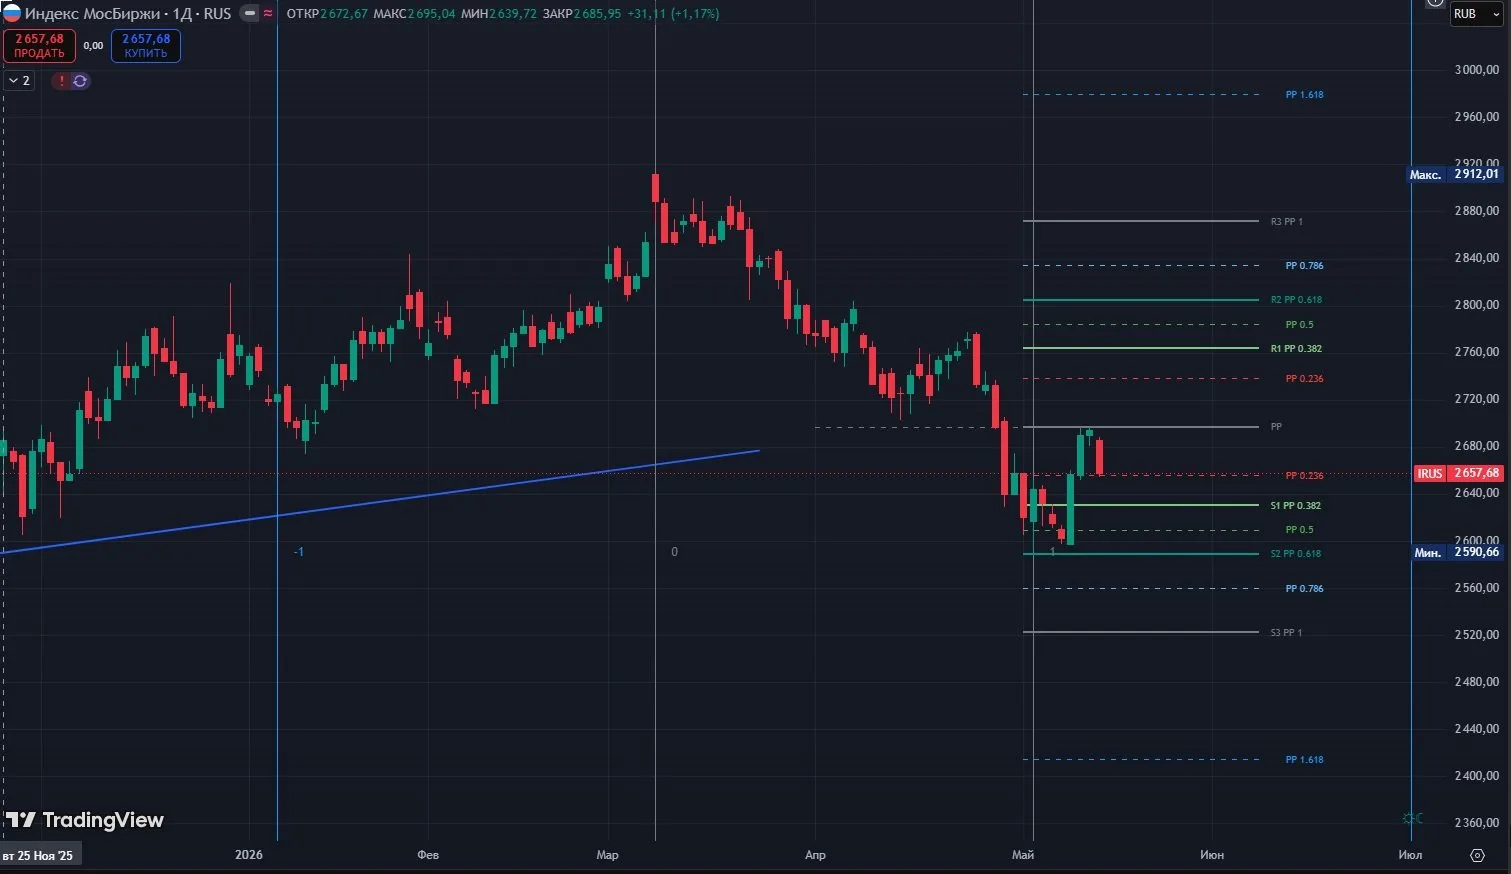The image size is (1511, 874).
Task: Click the pink approximate-equal sign icon
Action: pos(268,14)
